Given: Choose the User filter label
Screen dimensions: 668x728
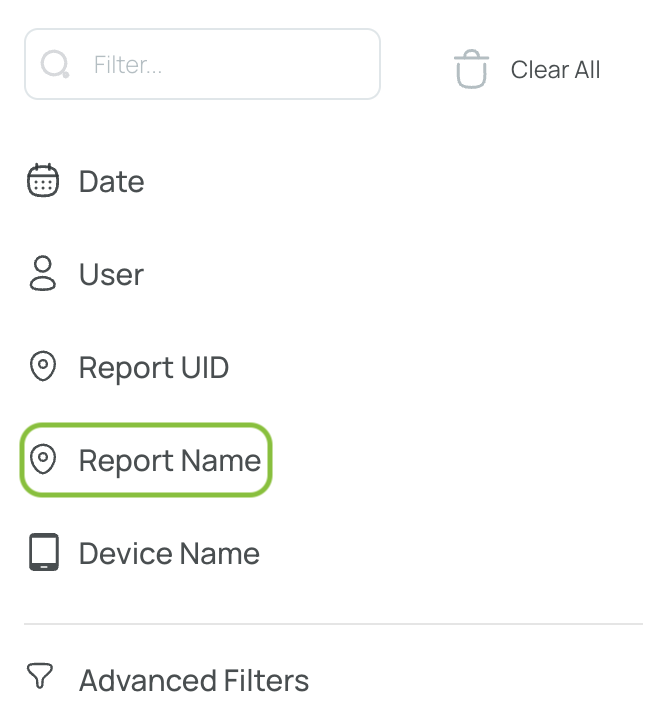Looking at the screenshot, I should [111, 274].
